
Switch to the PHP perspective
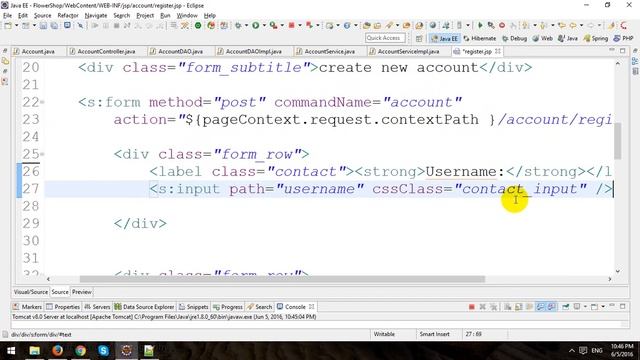click(x=624, y=38)
